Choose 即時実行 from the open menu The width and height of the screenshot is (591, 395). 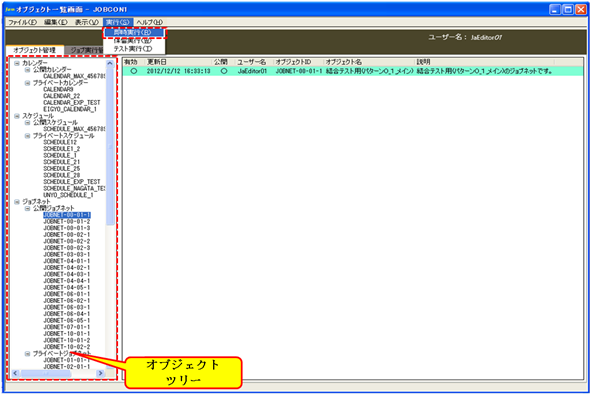point(134,32)
